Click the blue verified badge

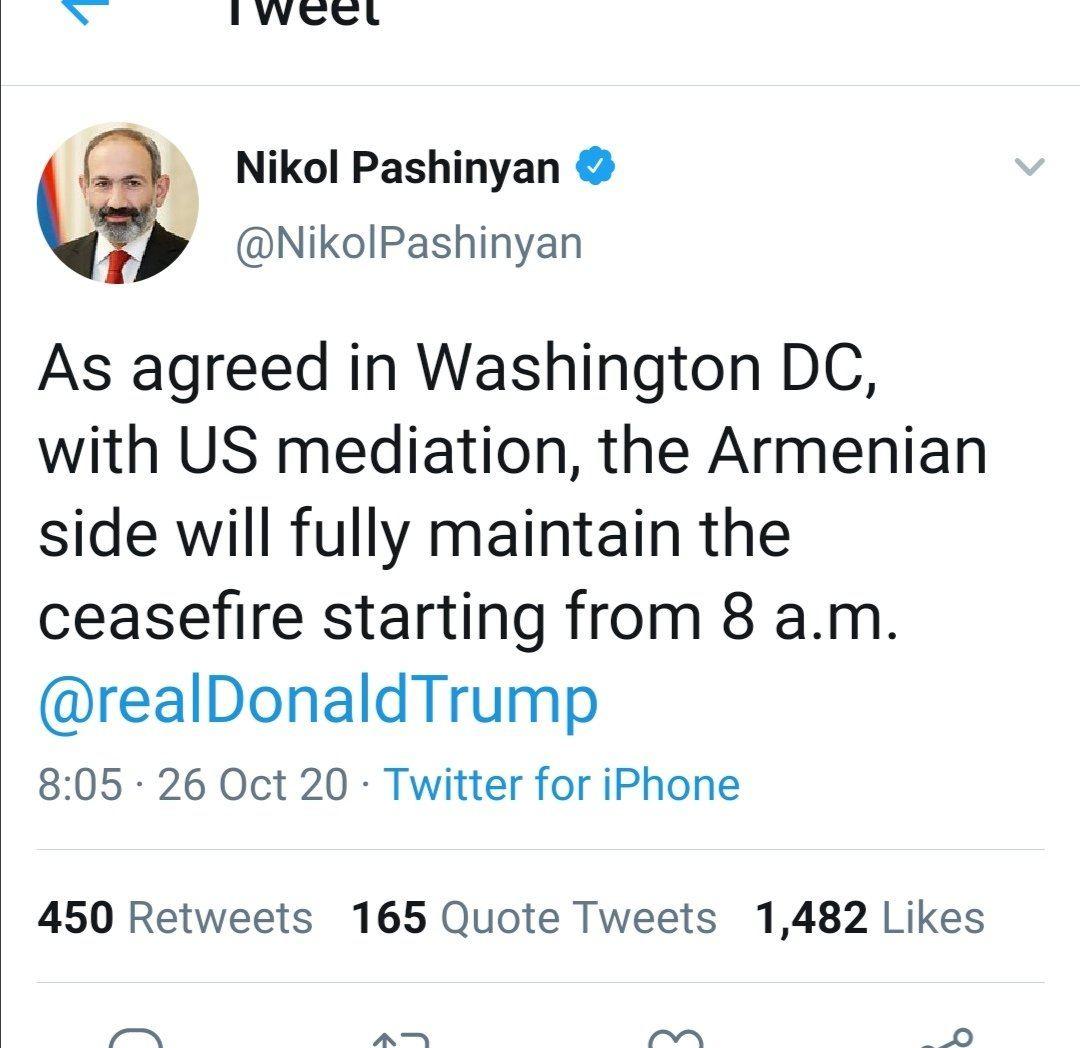pos(595,167)
